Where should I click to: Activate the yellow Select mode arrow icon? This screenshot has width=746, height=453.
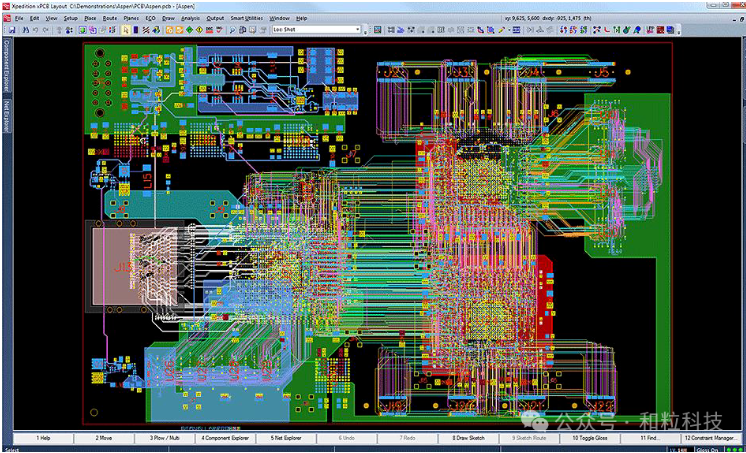[126, 30]
